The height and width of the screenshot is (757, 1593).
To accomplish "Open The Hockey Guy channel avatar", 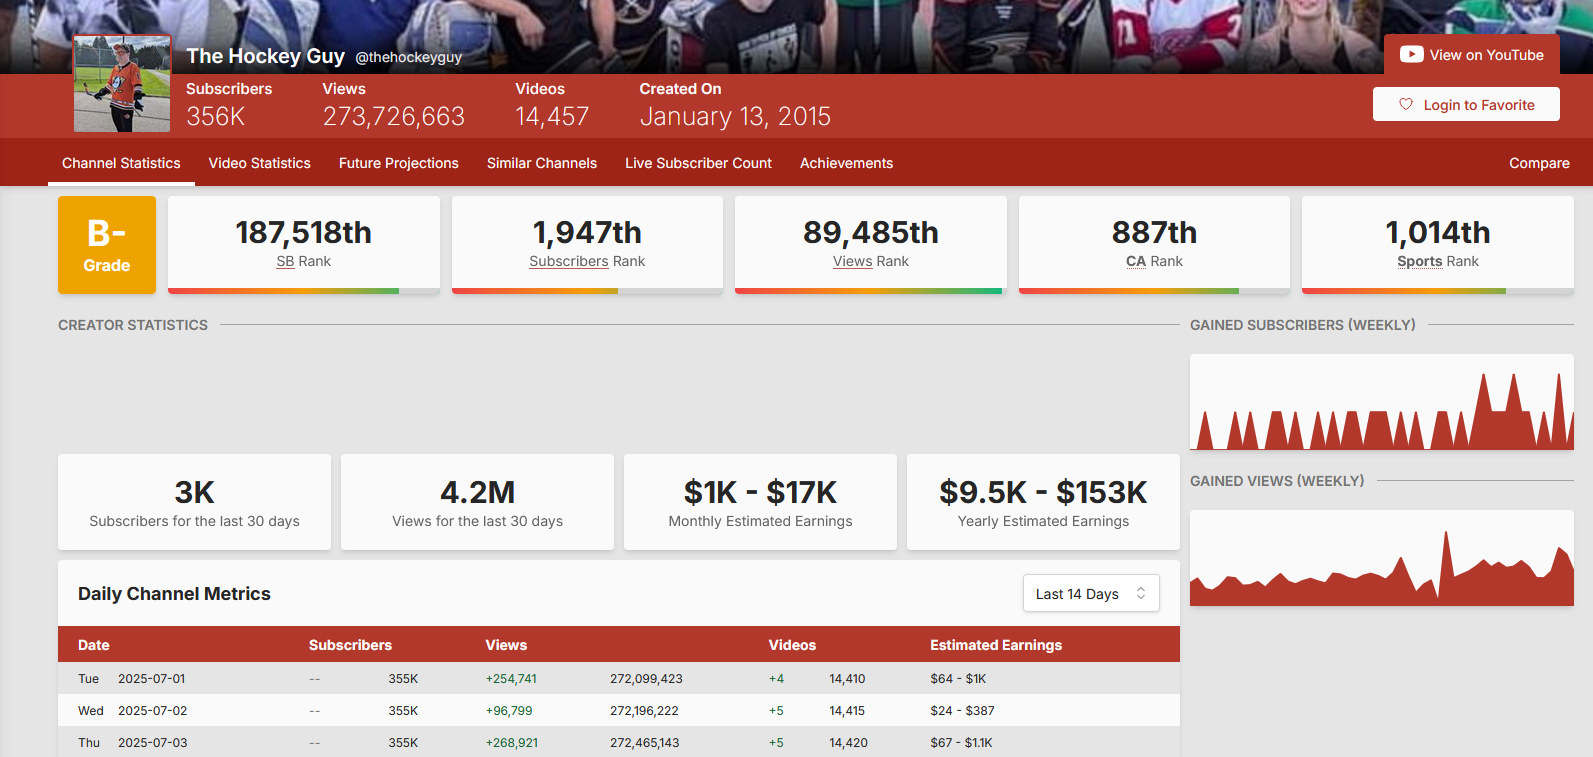I will (122, 84).
